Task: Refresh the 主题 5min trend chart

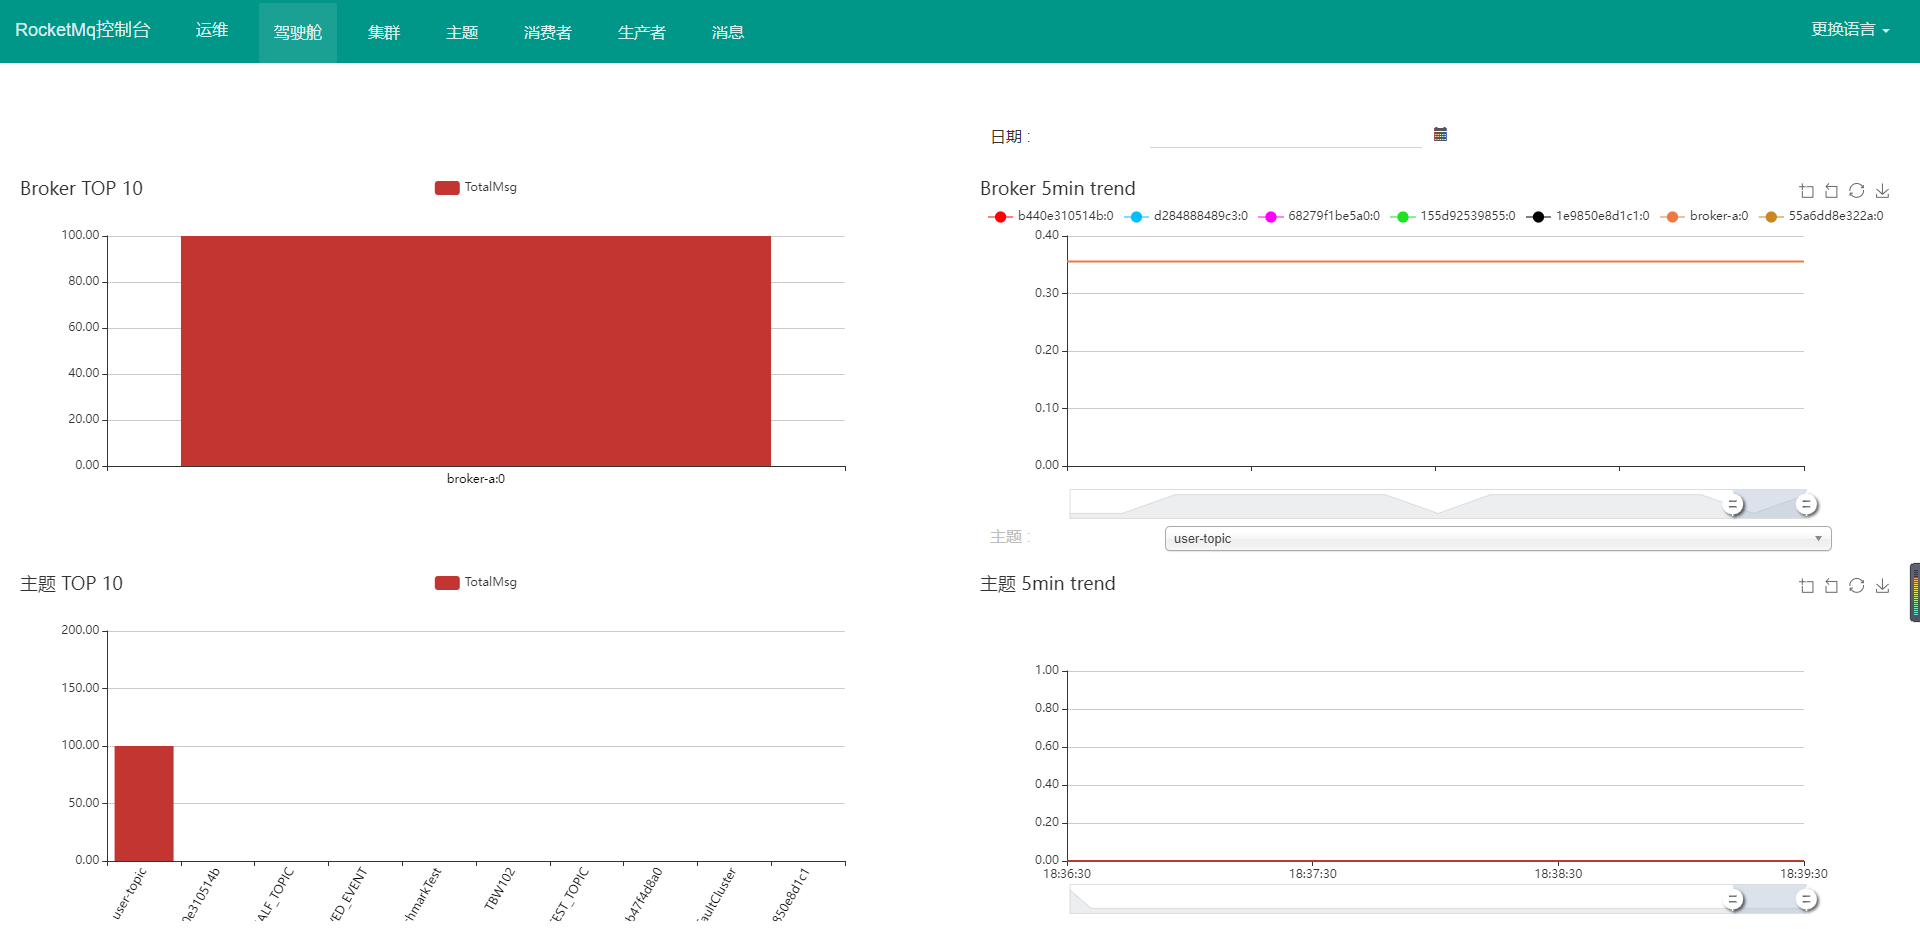Action: pos(1857,586)
